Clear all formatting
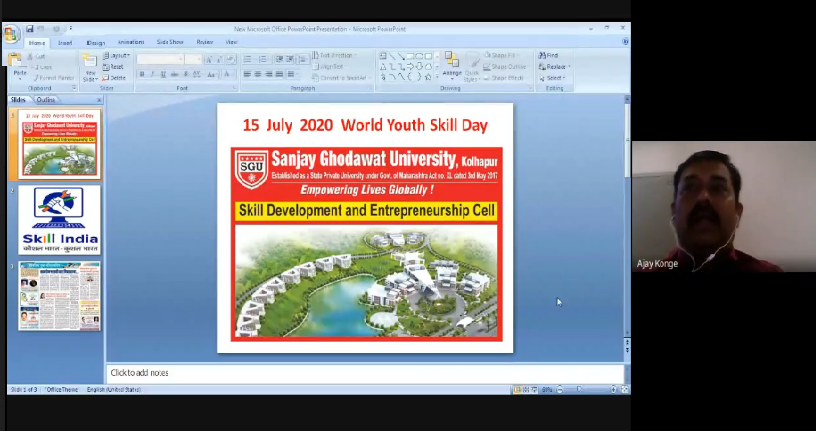This screenshot has height=432, width=820. coord(231,60)
